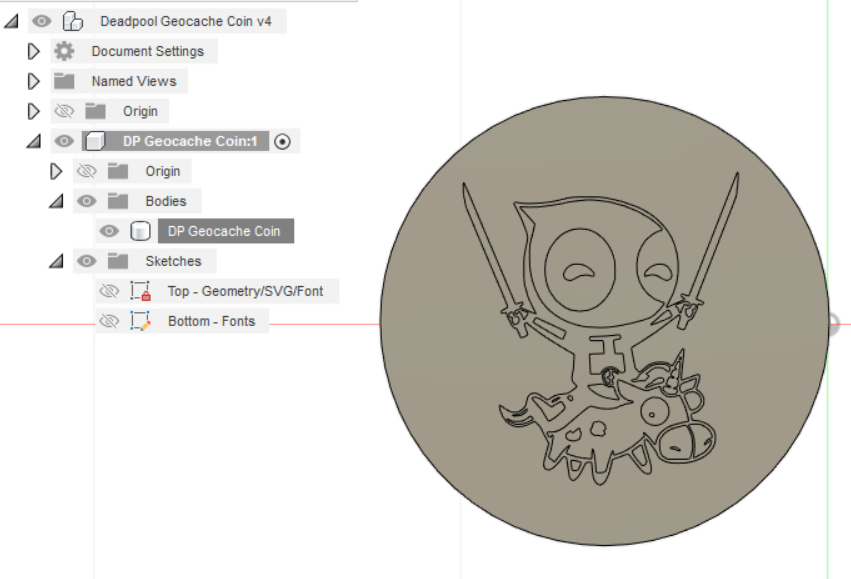Expand the Origin under DP Geocache Coin:1
851x579 pixels.
pos(57,171)
